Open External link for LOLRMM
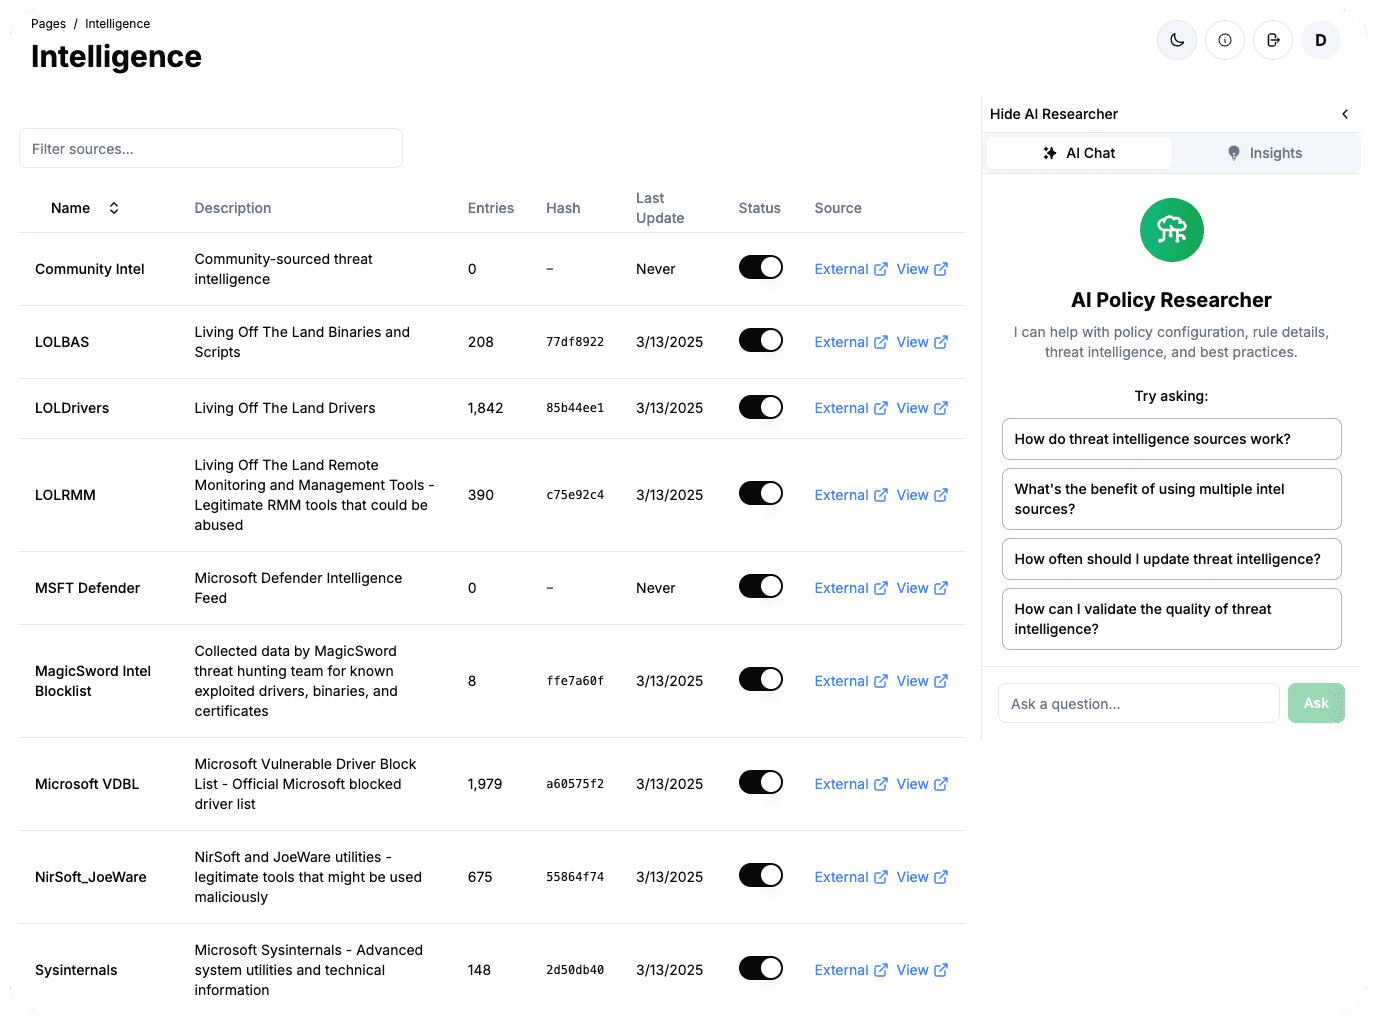The width and height of the screenshot is (1377, 1021). [x=851, y=495]
